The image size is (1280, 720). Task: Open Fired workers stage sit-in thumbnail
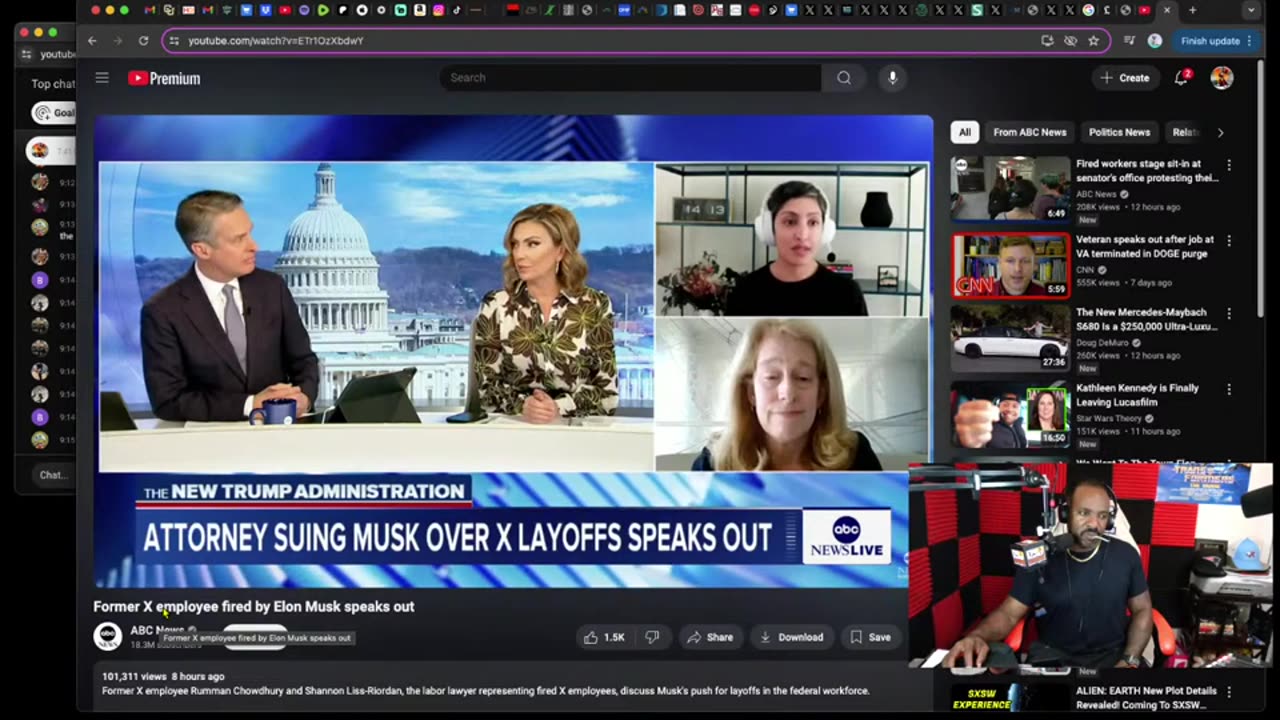[1010, 189]
